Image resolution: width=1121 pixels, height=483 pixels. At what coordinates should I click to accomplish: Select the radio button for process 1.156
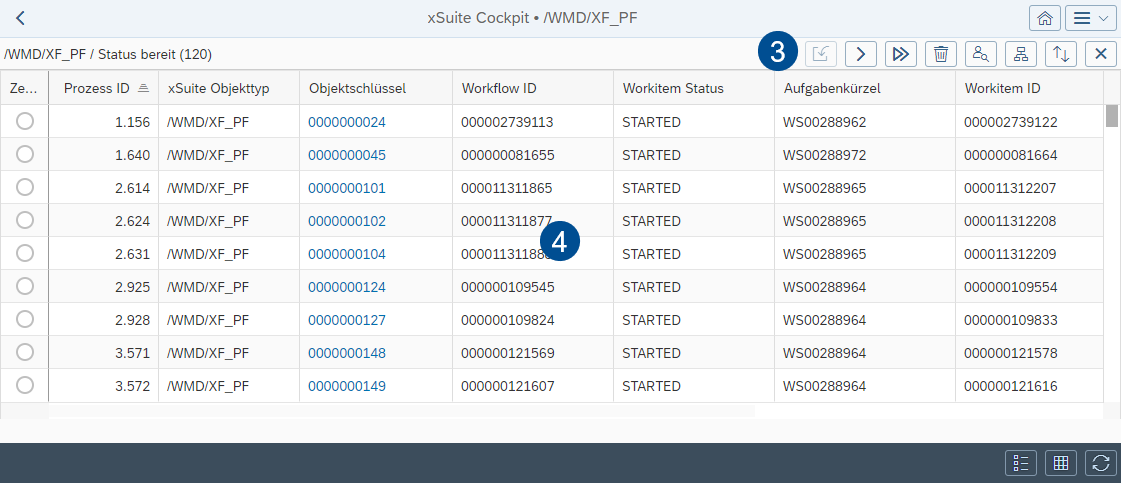pos(25,122)
